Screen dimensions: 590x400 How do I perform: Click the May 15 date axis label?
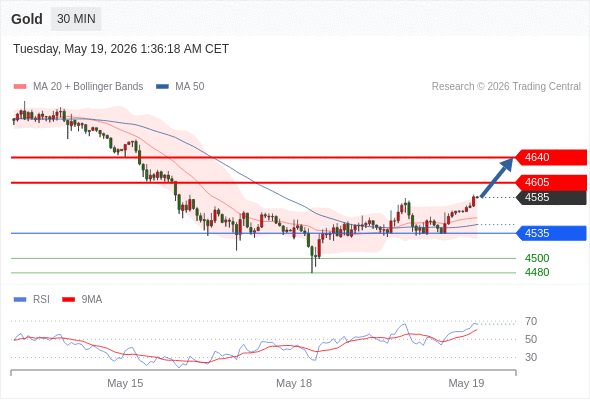point(125,383)
